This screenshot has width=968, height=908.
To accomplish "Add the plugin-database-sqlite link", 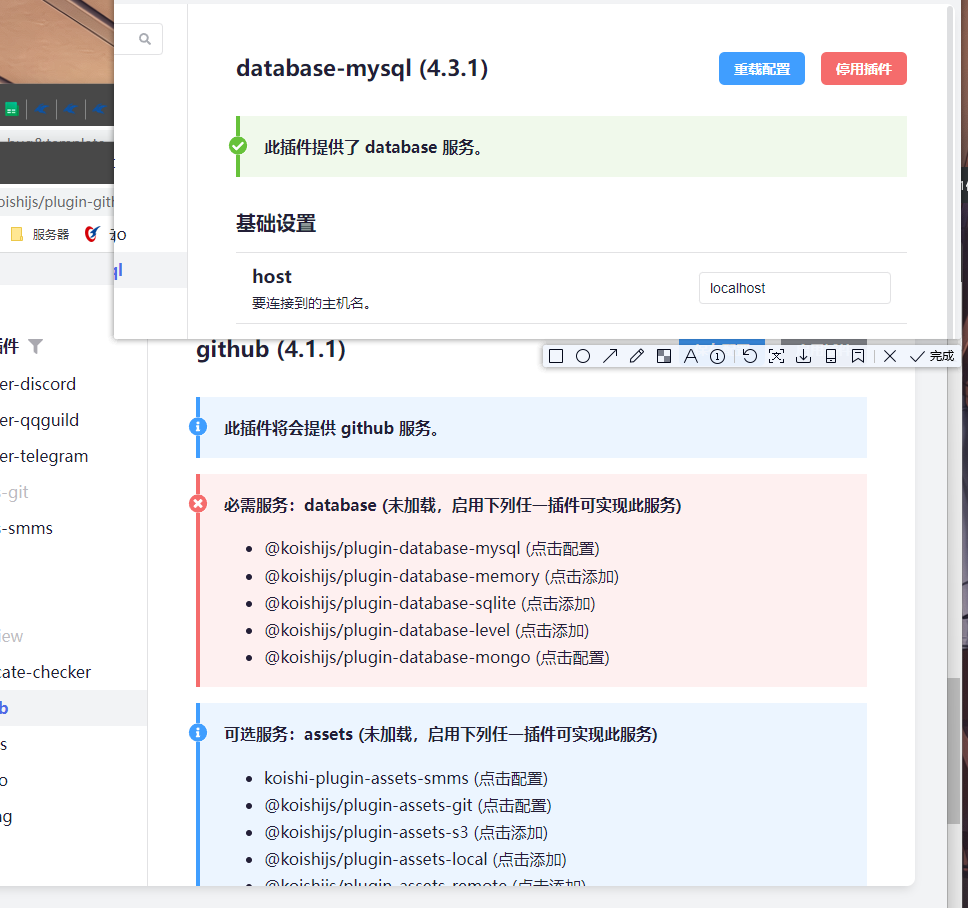I will (x=430, y=604).
